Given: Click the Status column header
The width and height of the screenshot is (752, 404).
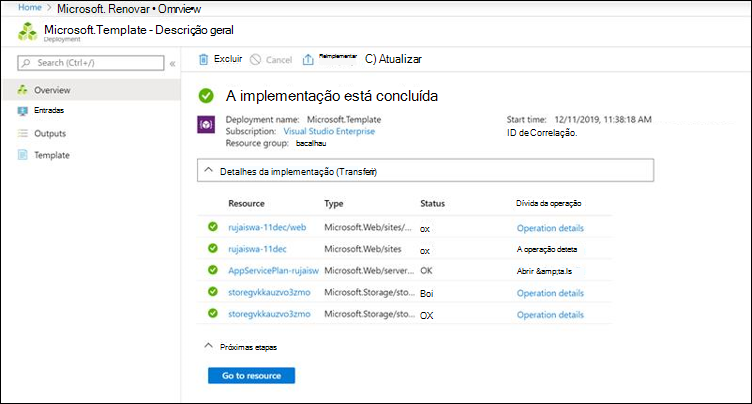Looking at the screenshot, I should coord(433,203).
